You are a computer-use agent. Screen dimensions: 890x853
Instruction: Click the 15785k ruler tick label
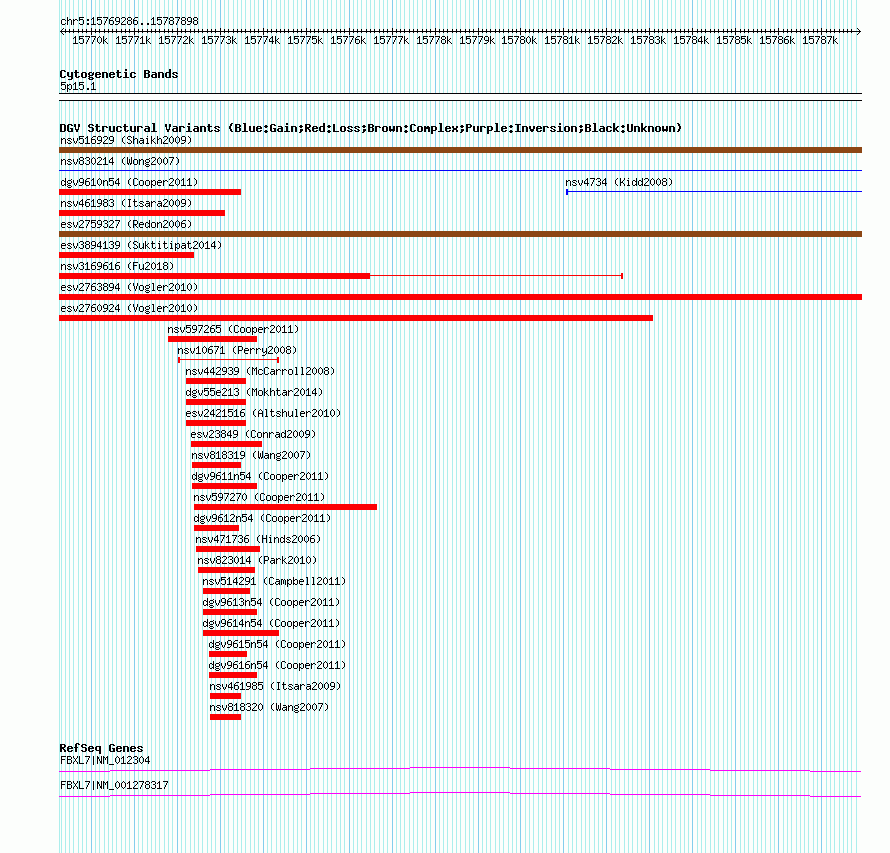point(734,40)
